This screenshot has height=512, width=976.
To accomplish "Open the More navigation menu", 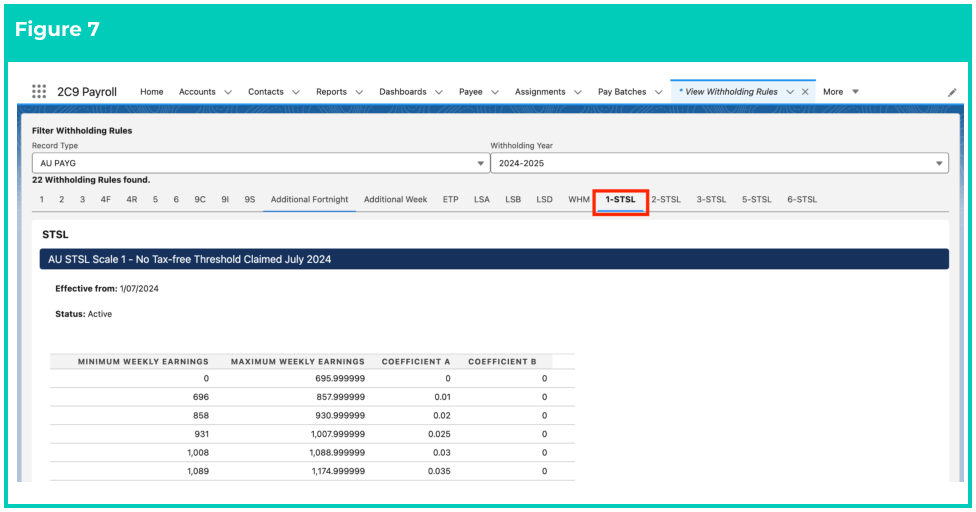I will 840,91.
